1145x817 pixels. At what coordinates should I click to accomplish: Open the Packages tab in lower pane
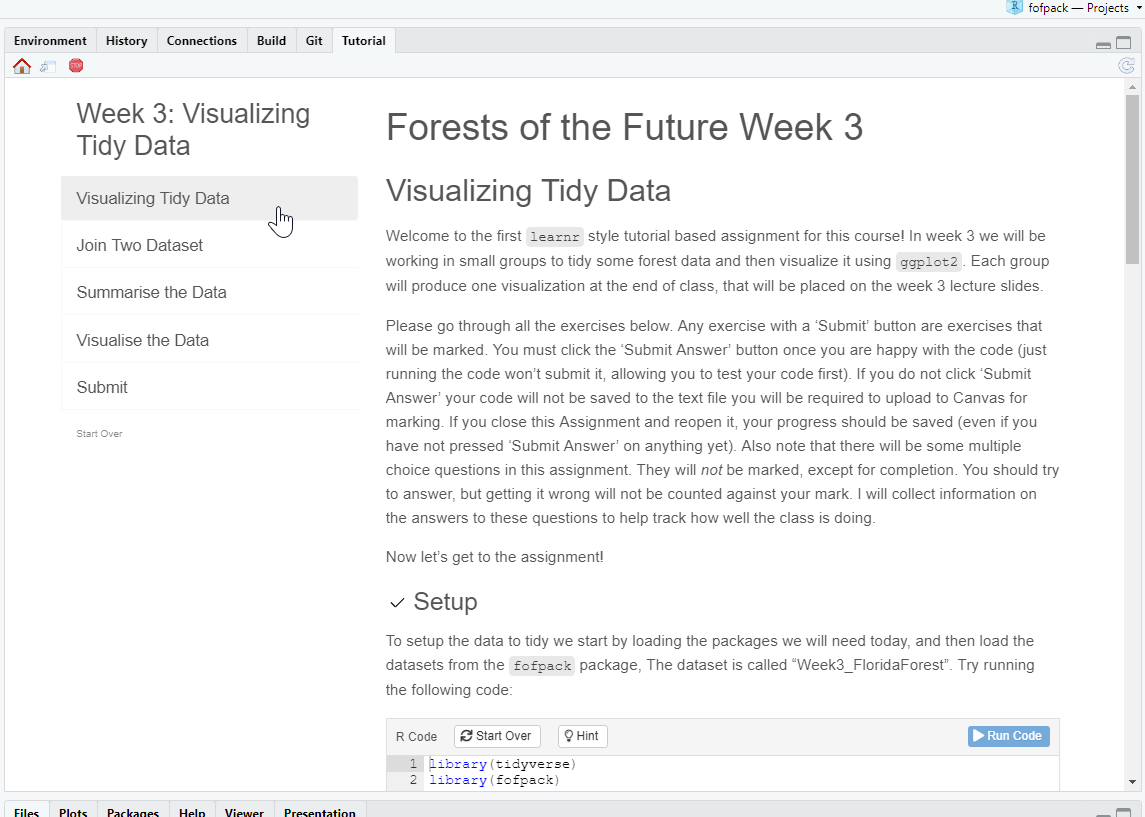point(133,810)
